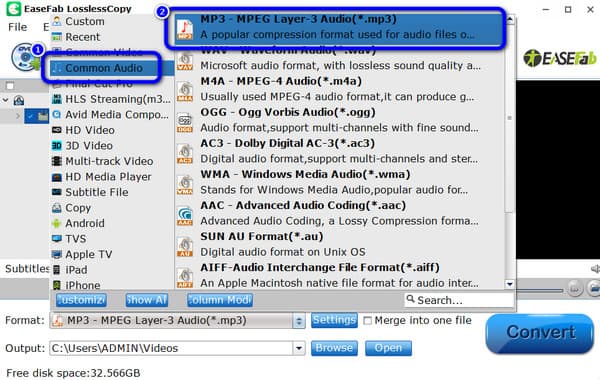
Task: Click the disc source icon in file tree
Action: (19, 100)
